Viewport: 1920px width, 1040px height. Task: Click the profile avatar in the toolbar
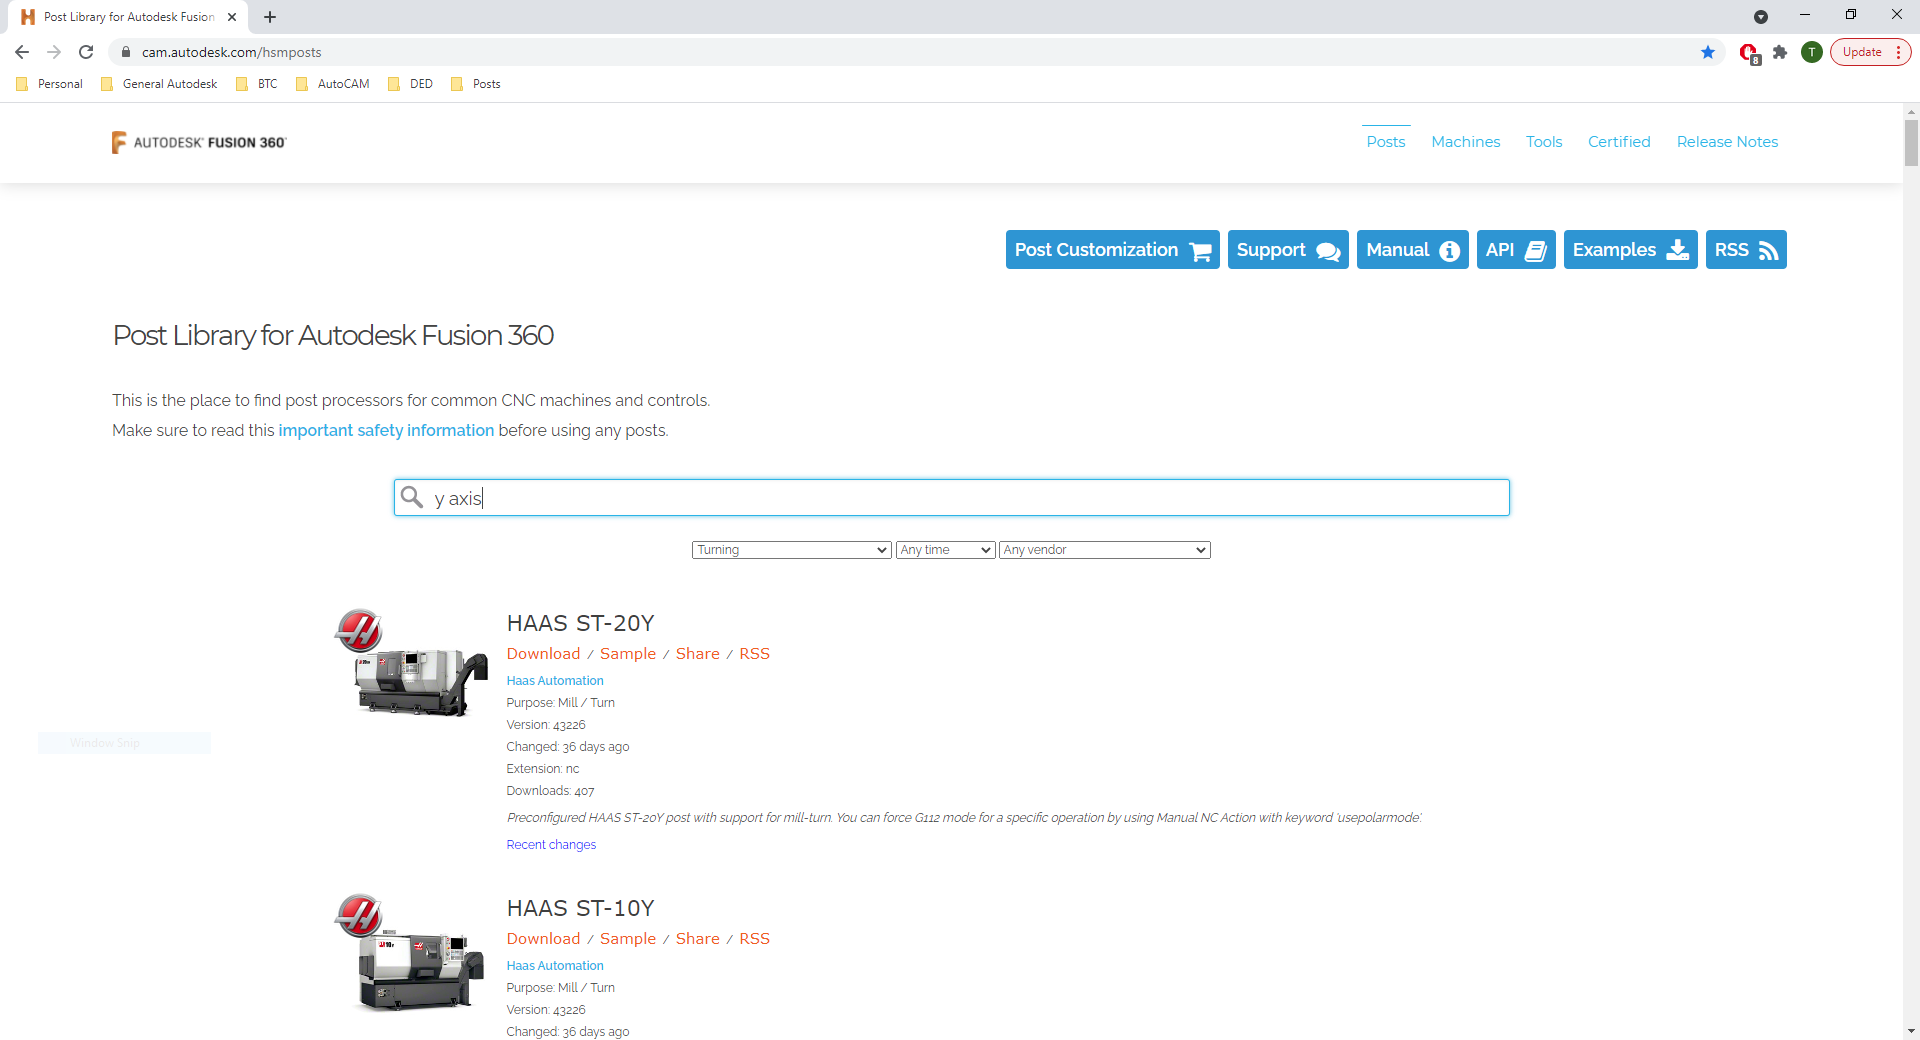(x=1812, y=52)
